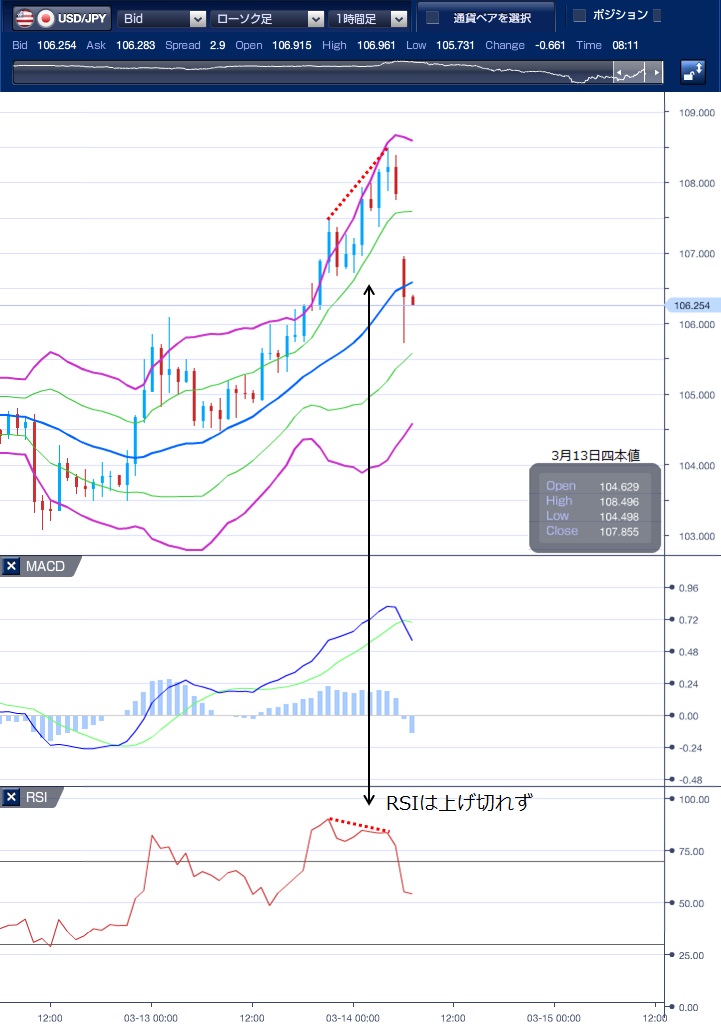Click right arrow on the overview range handle
721x1032 pixels.
(x=656, y=73)
